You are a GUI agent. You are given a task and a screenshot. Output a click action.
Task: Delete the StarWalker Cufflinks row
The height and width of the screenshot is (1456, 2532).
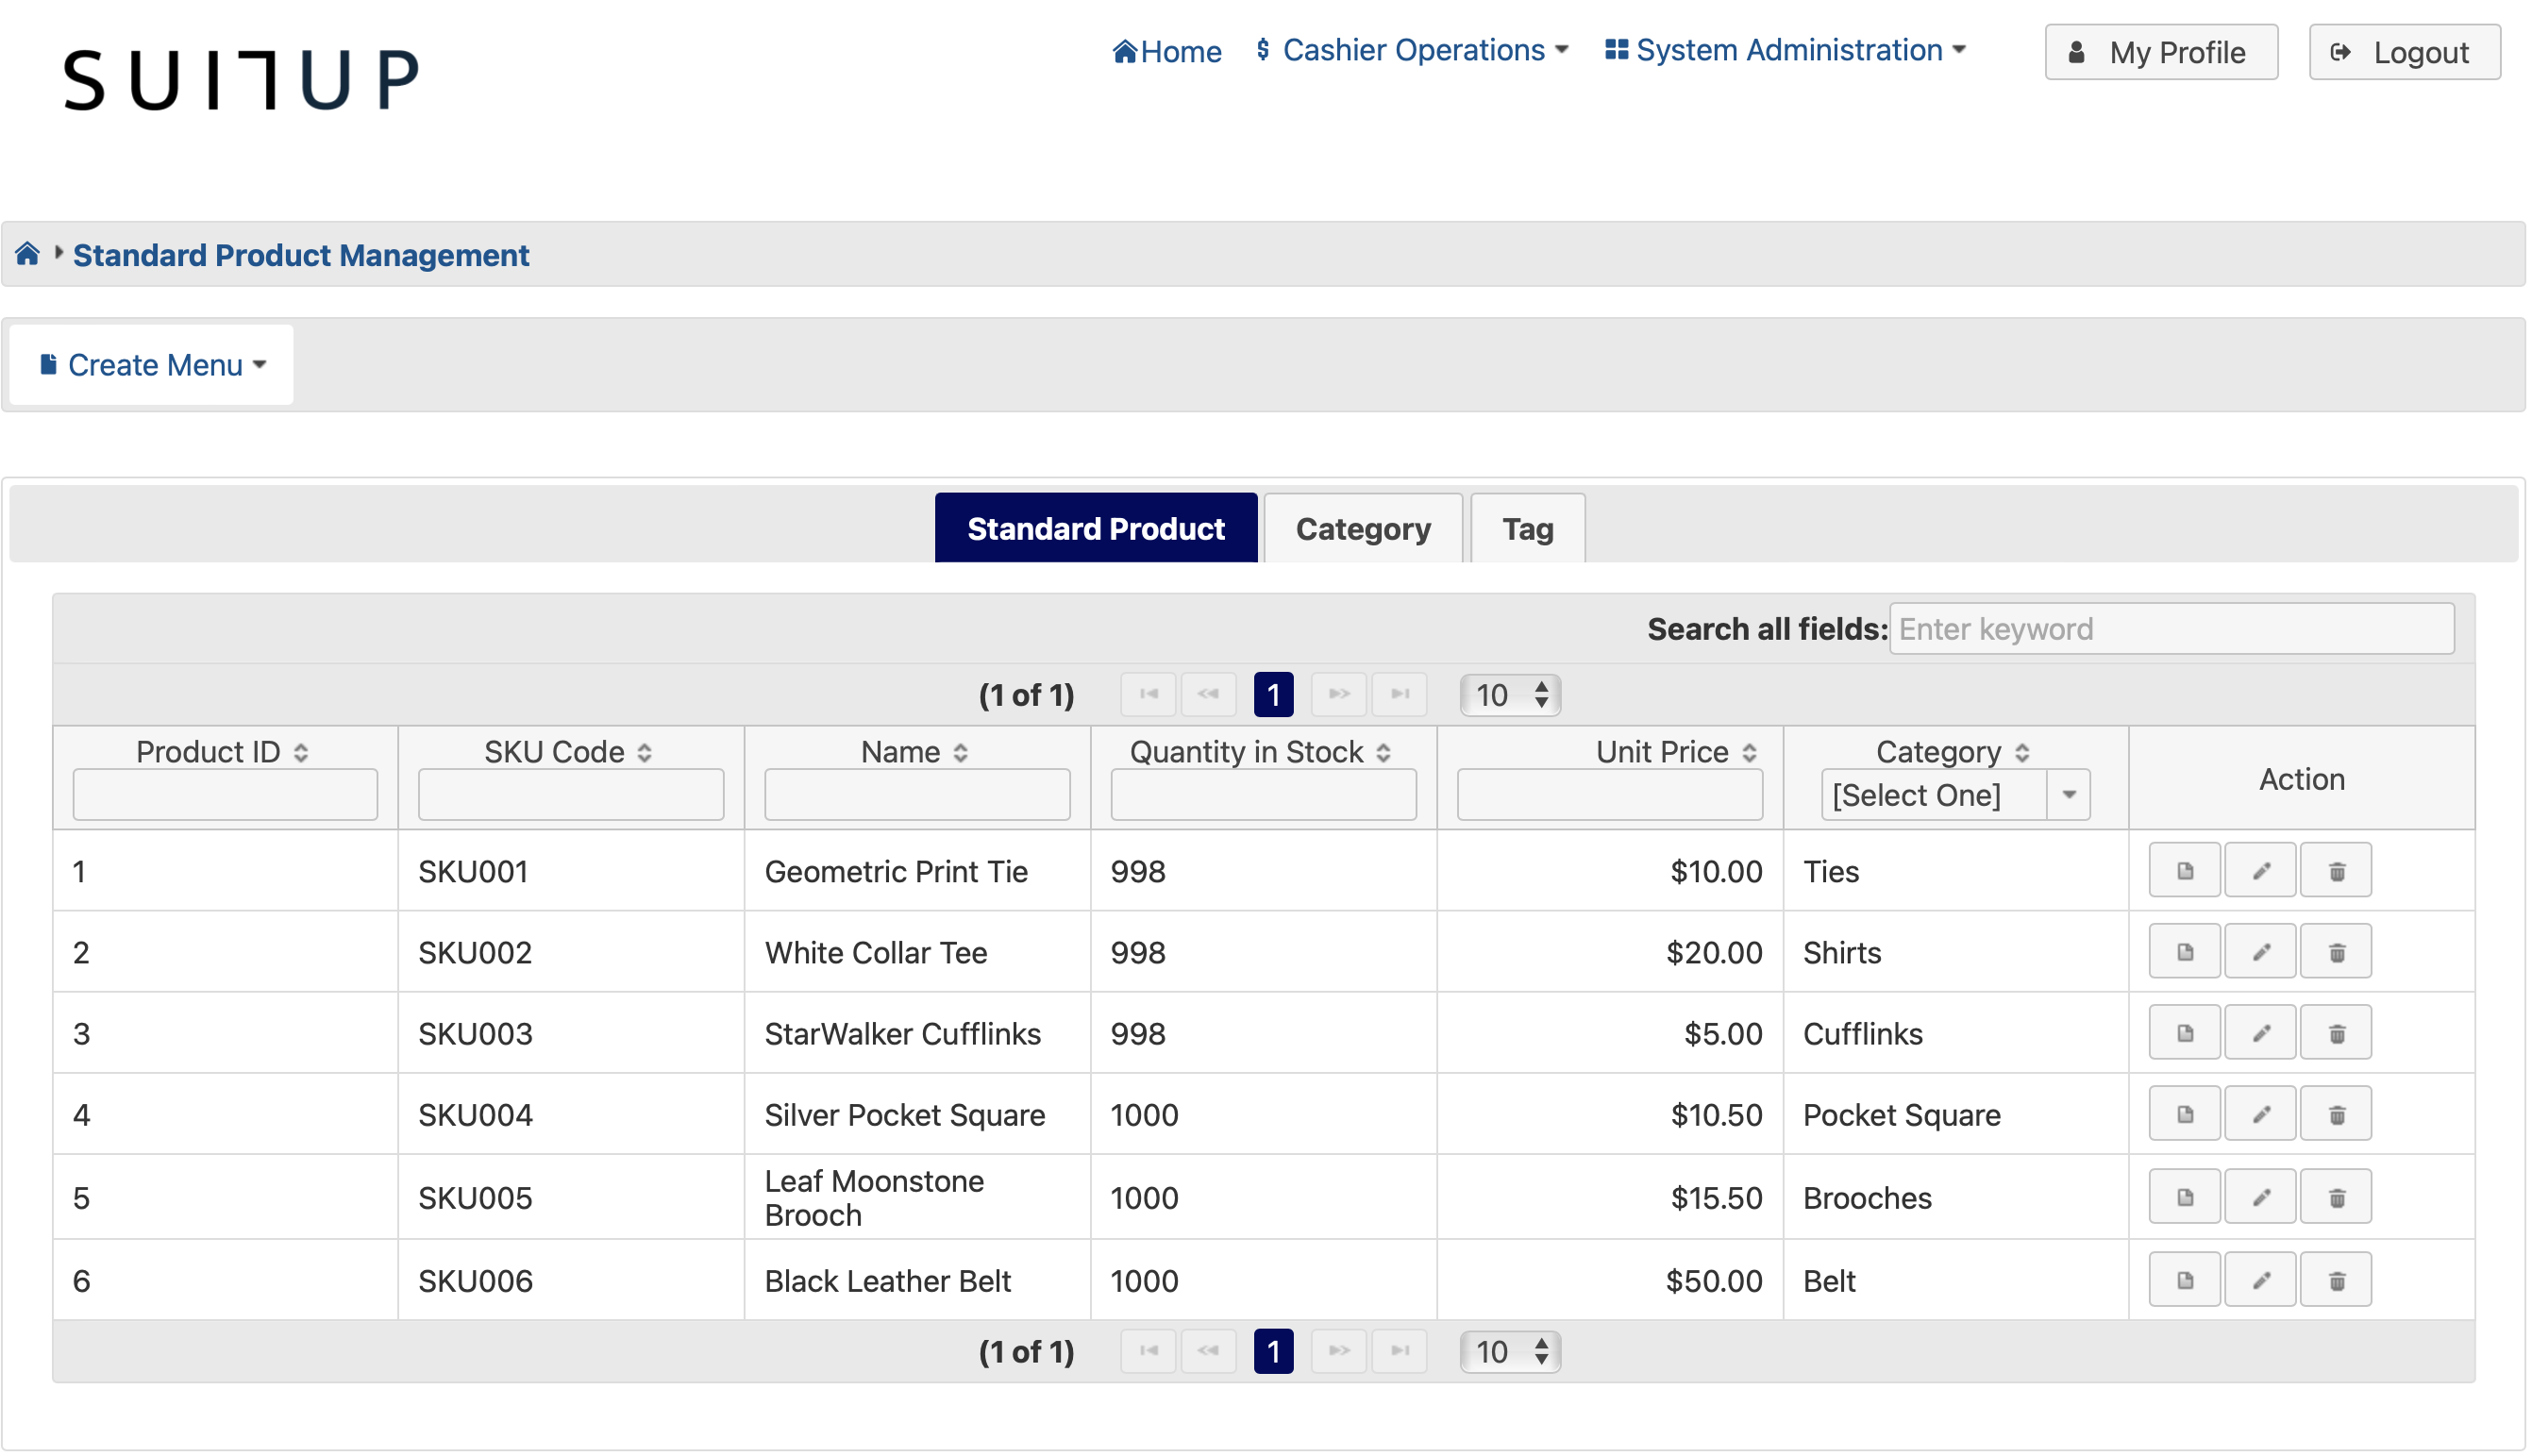(2335, 1032)
